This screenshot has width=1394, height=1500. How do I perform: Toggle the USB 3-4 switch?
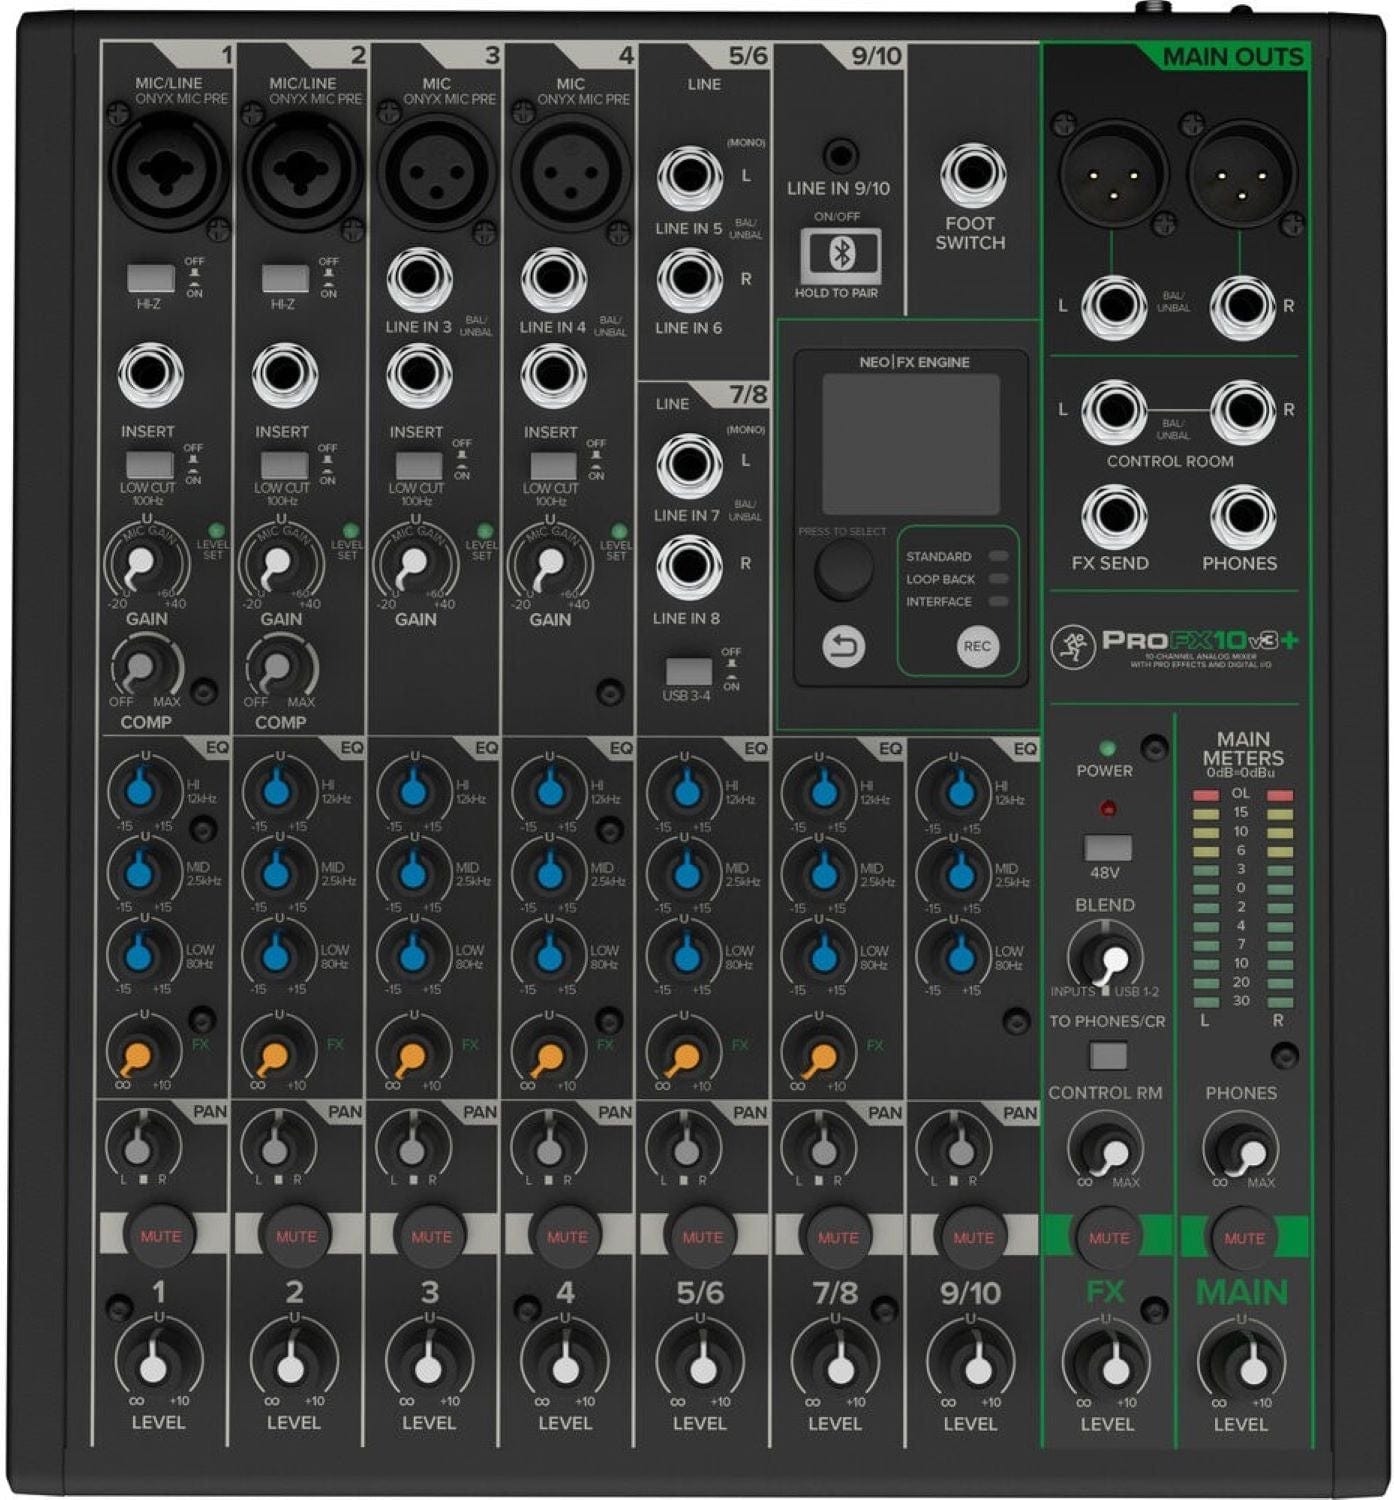tap(688, 671)
